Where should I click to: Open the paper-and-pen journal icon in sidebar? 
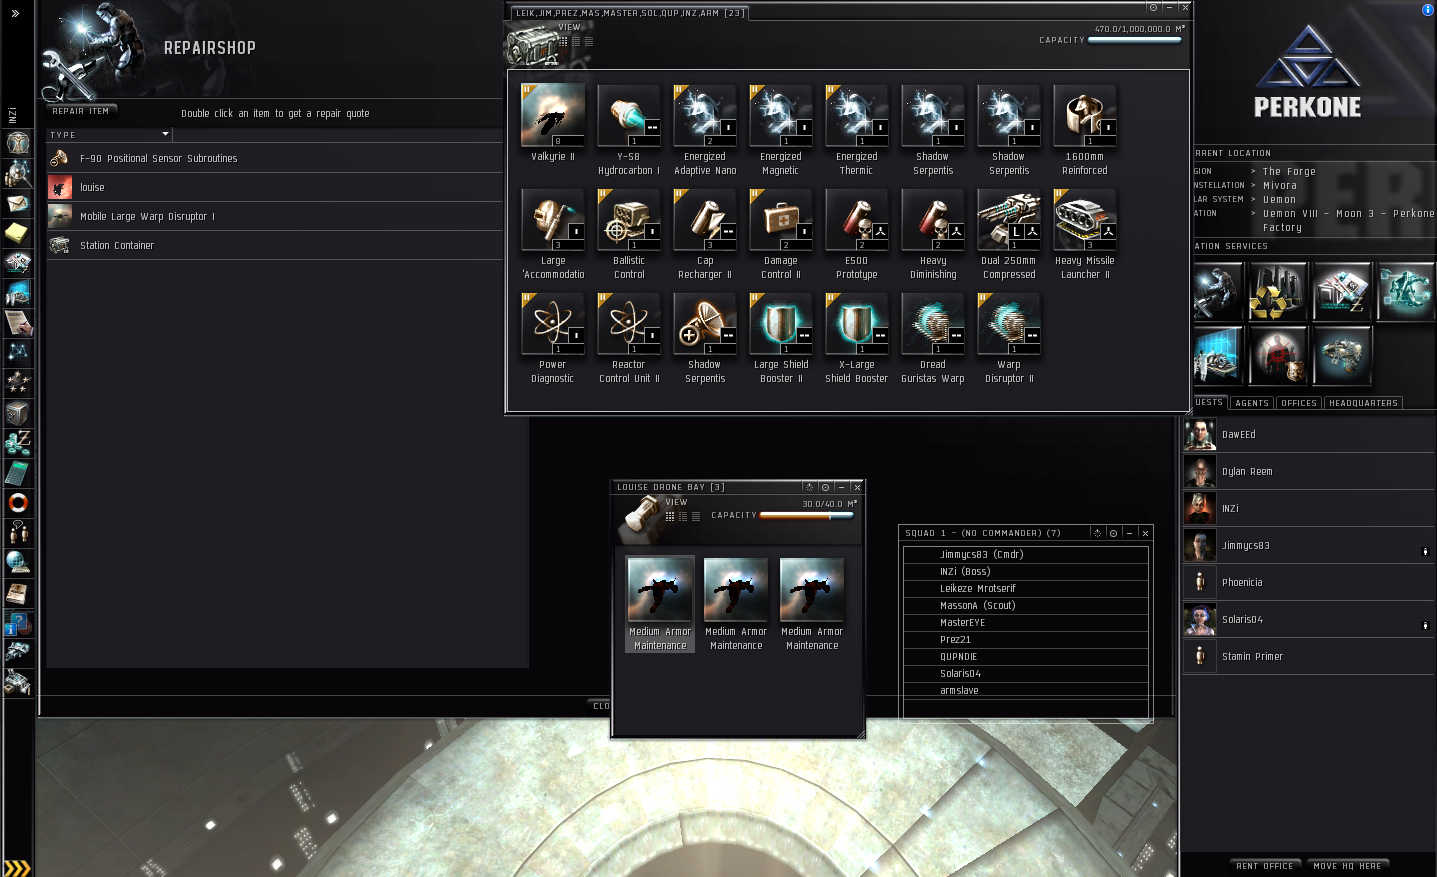point(18,323)
